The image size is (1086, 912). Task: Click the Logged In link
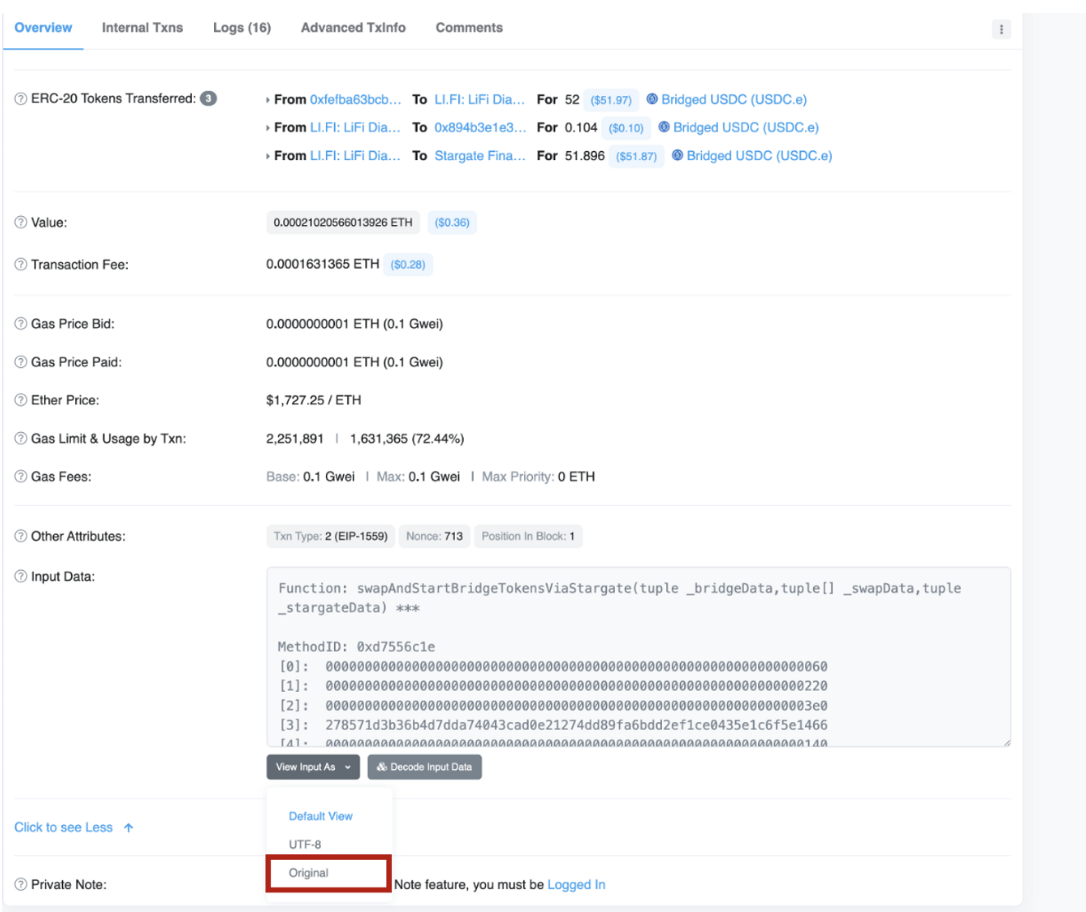click(576, 884)
